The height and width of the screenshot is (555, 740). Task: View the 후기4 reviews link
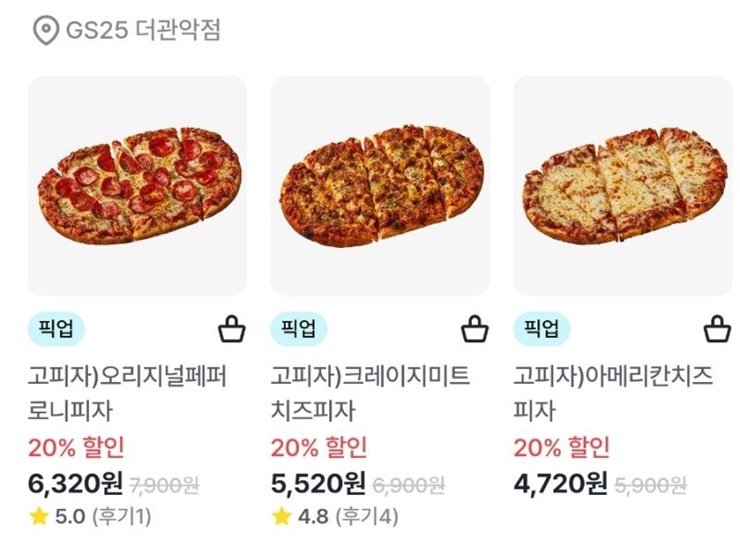pyautogui.click(x=367, y=517)
